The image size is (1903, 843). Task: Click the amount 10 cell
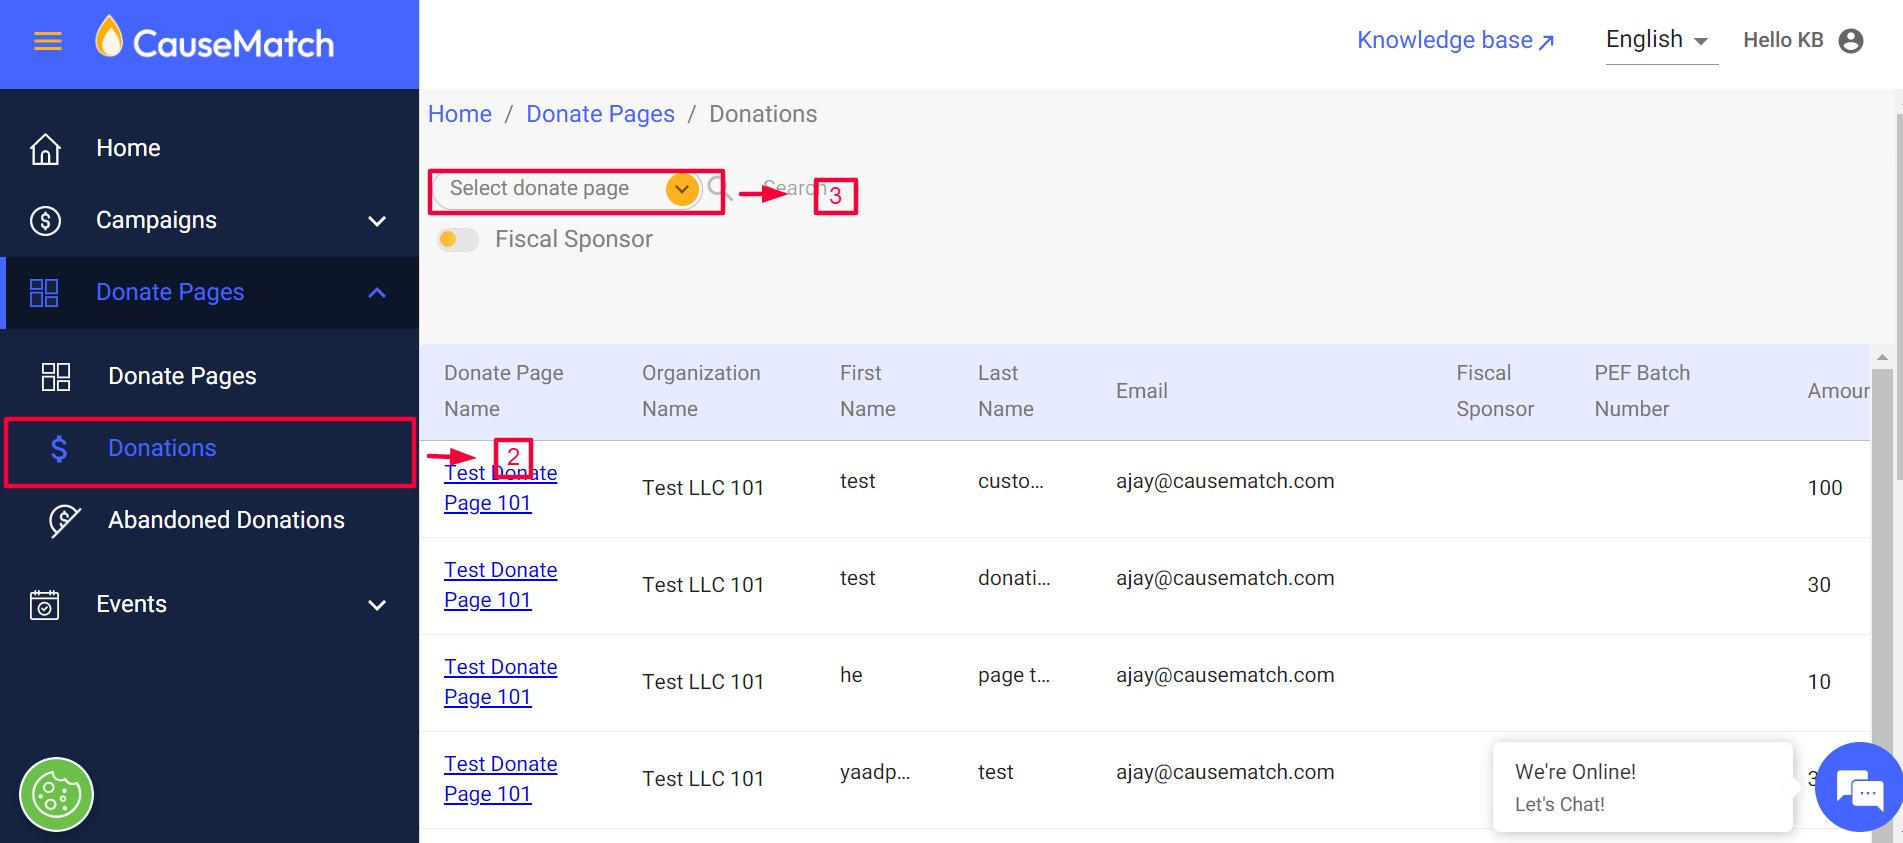pos(1819,682)
